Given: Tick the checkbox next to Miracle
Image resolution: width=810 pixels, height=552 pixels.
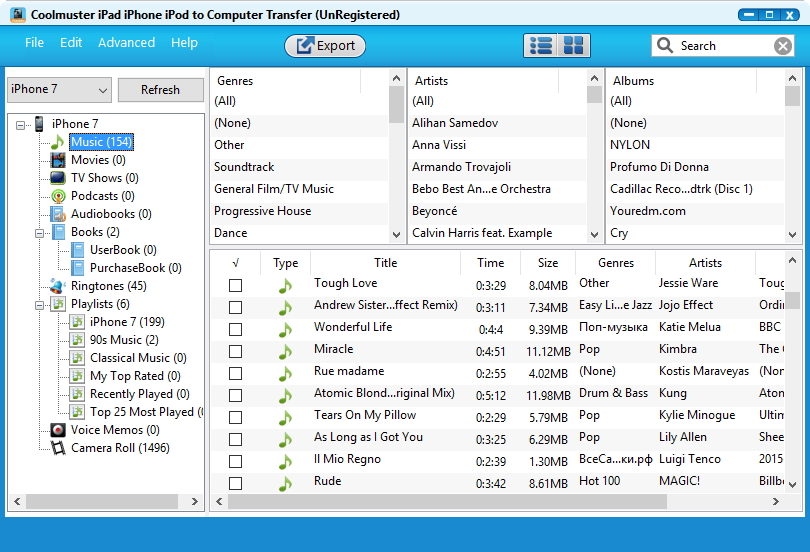Looking at the screenshot, I should coord(235,351).
